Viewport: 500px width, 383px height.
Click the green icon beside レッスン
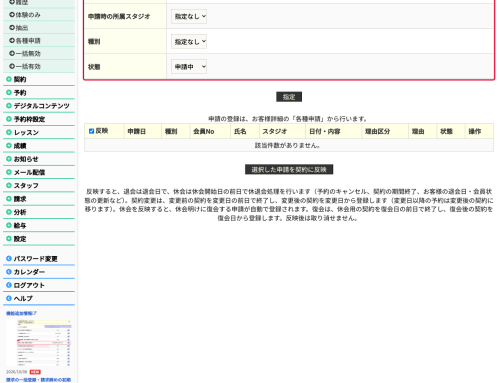9,132
